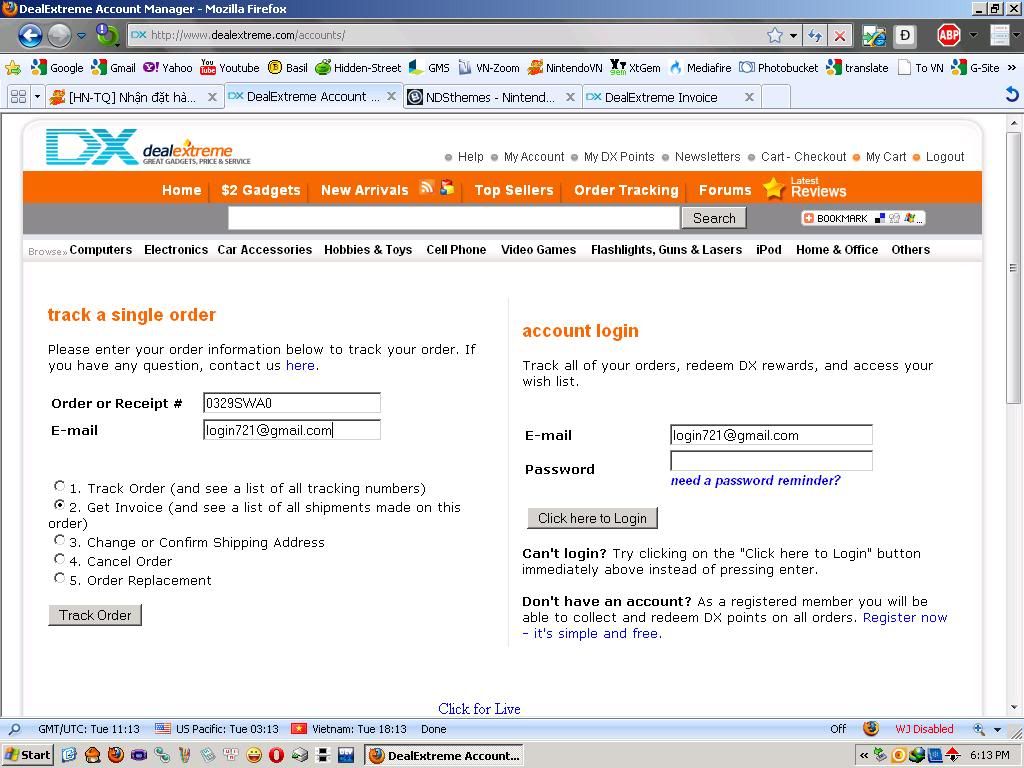Switch to the NDSthemes - Nintendo tab
The width and height of the screenshot is (1024, 768).
coord(491,97)
